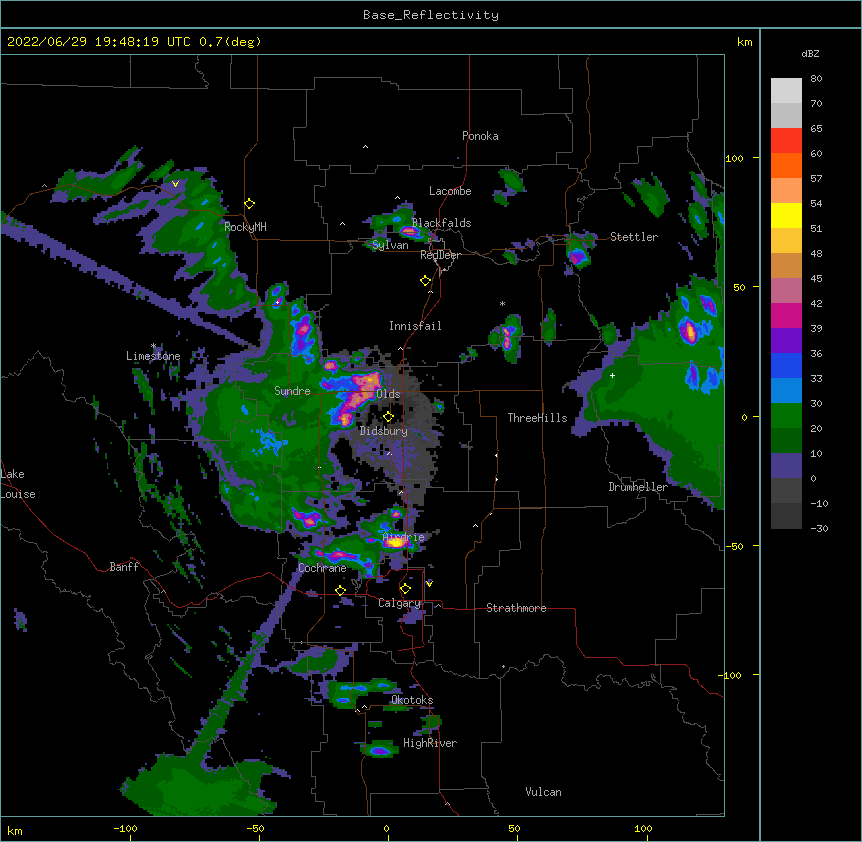The width and height of the screenshot is (862, 842).
Task: Select the magenta 39-42 dBZ legend swatch
Action: click(786, 315)
